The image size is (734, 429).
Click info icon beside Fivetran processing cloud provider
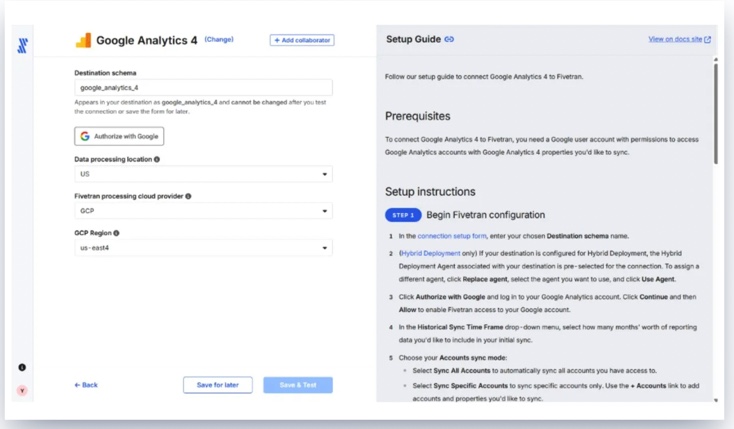[188, 196]
